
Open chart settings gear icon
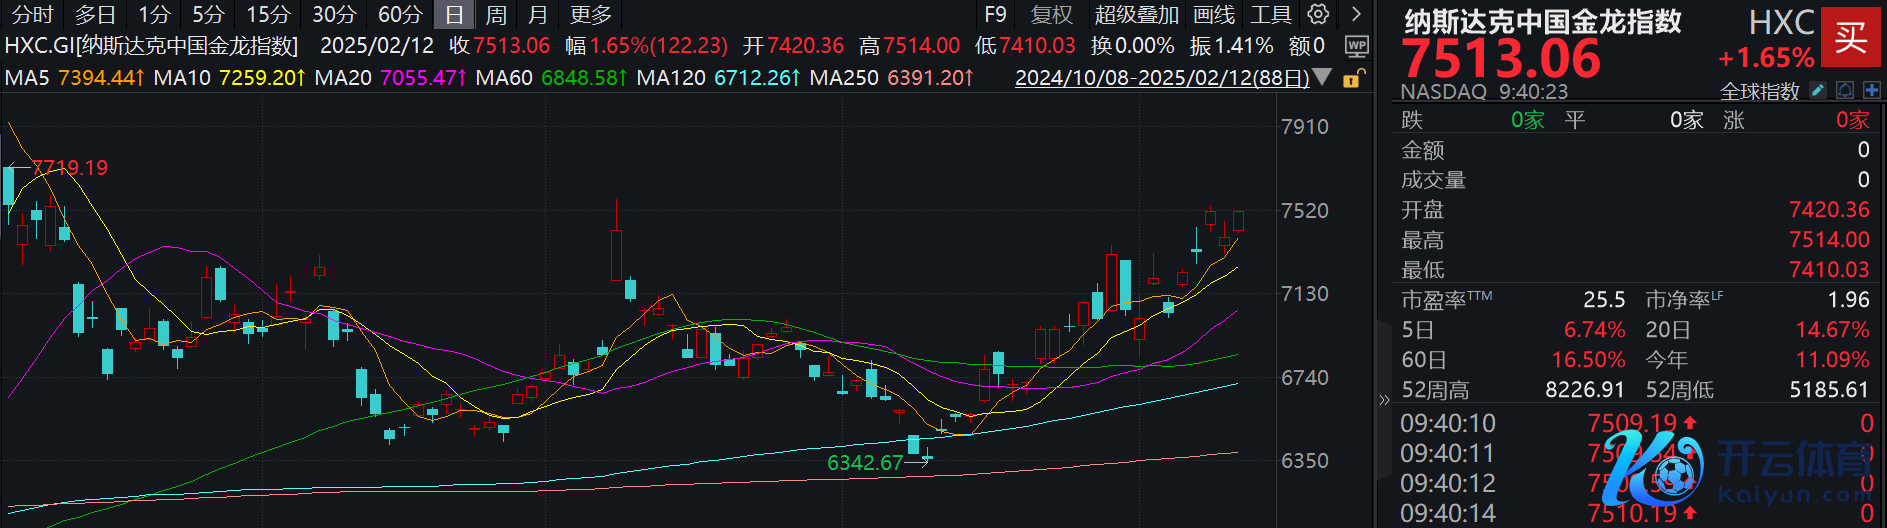pyautogui.click(x=1319, y=14)
